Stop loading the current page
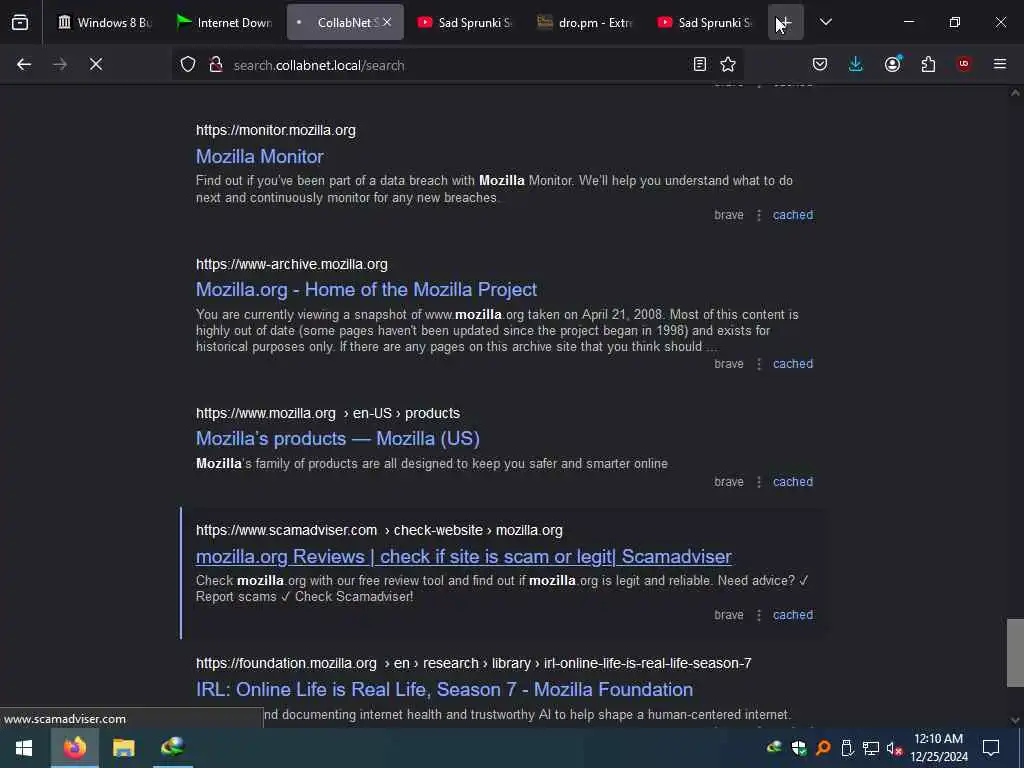This screenshot has width=1024, height=768. 96,64
